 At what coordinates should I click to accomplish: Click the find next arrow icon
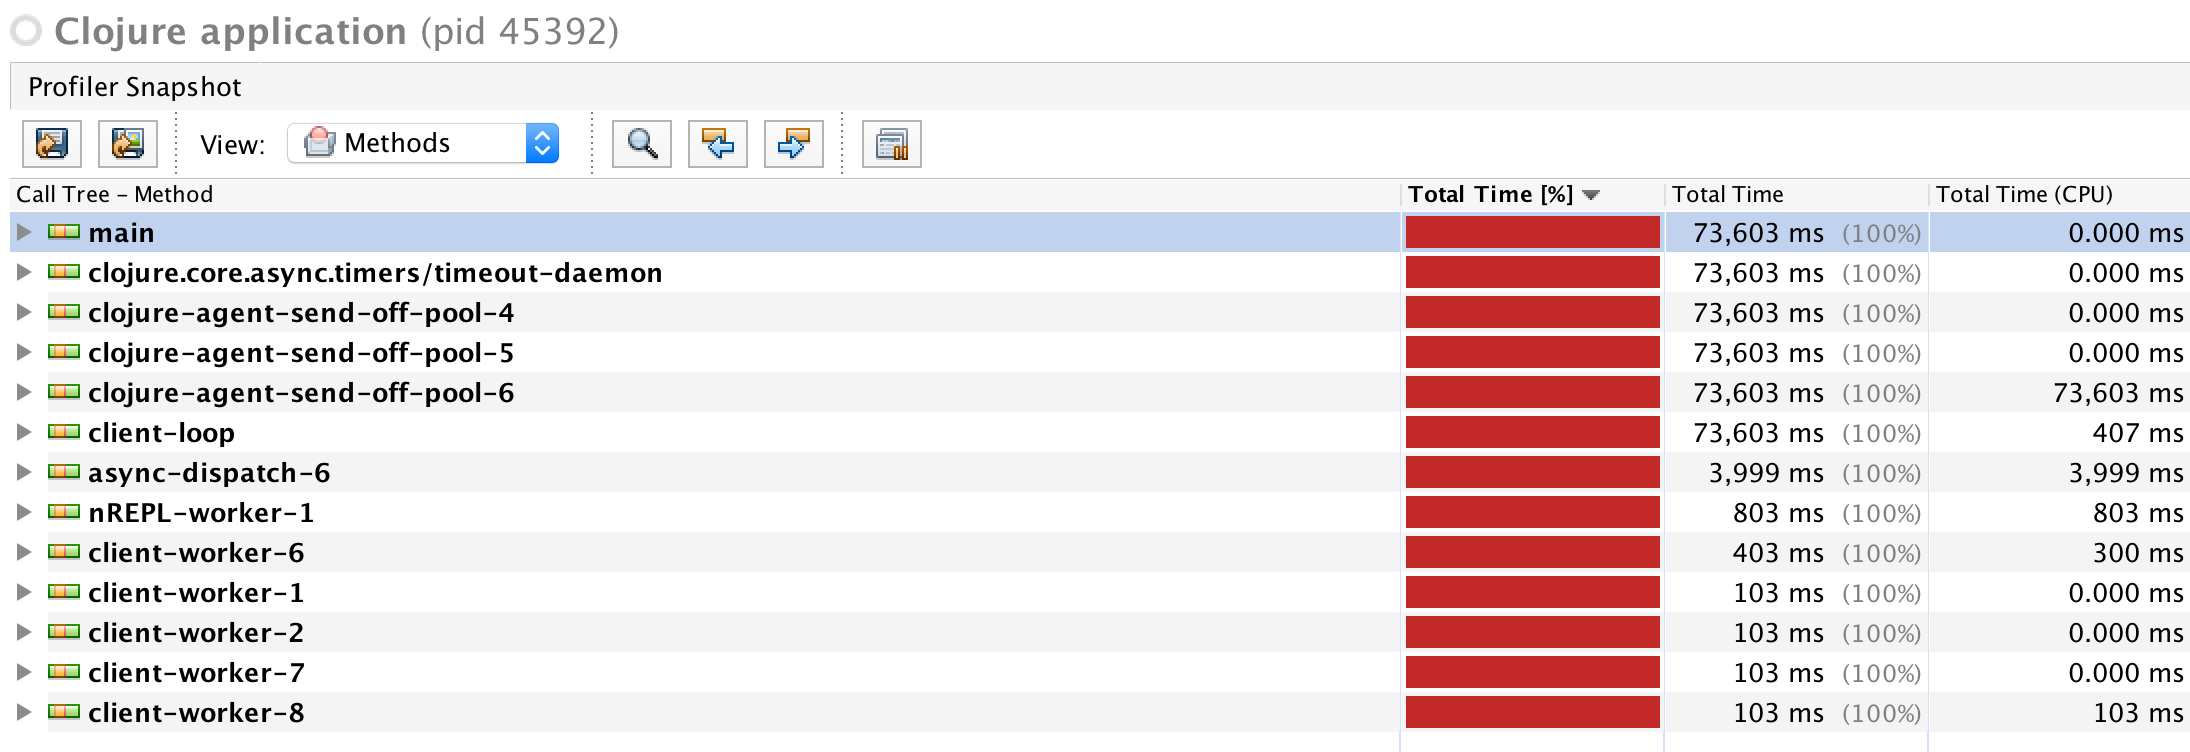[x=794, y=144]
